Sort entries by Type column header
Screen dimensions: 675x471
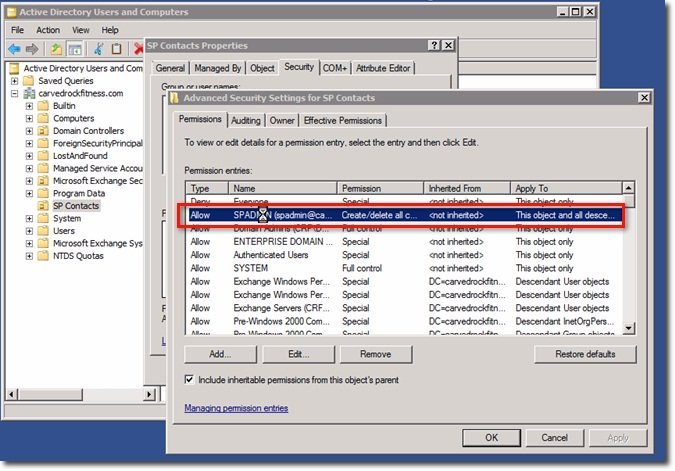click(x=207, y=188)
